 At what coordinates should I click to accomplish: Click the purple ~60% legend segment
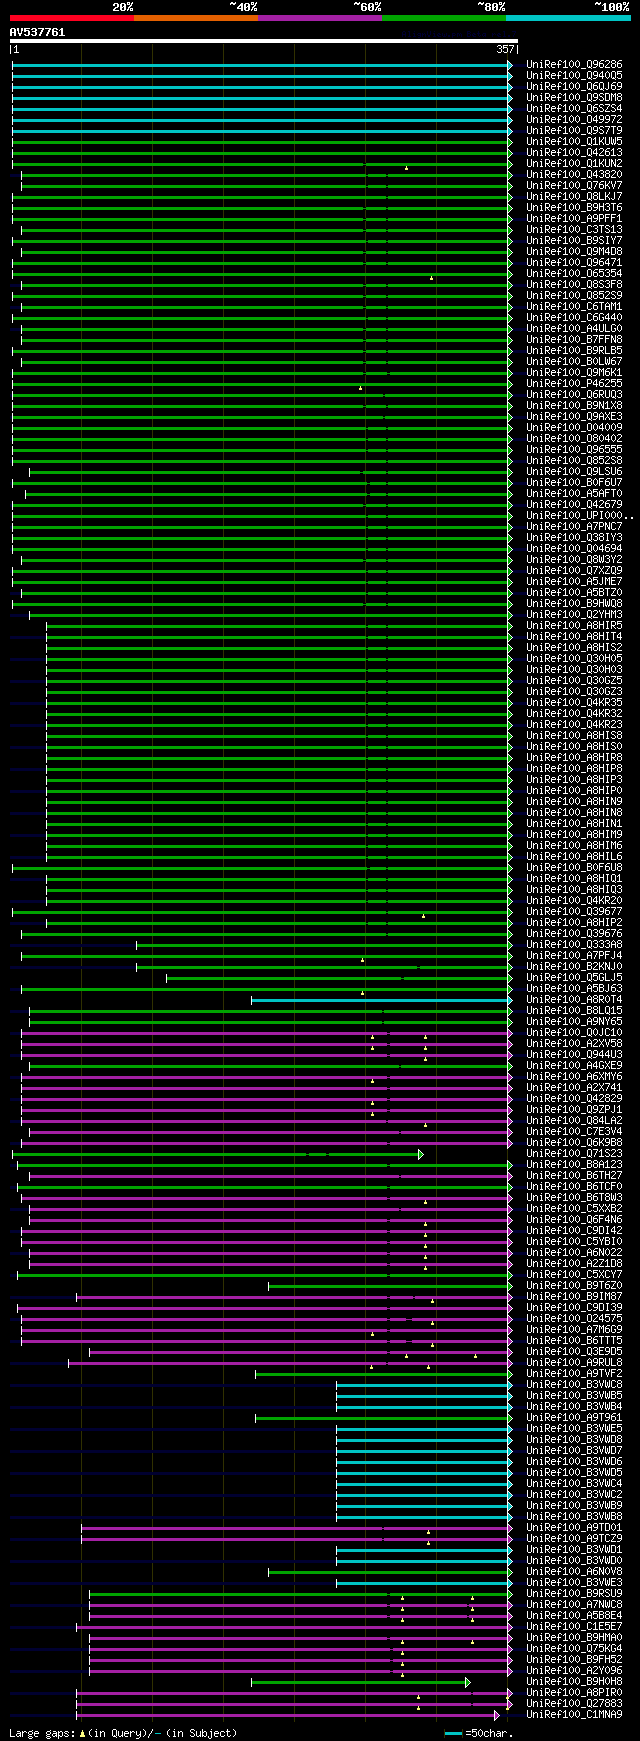(x=320, y=17)
